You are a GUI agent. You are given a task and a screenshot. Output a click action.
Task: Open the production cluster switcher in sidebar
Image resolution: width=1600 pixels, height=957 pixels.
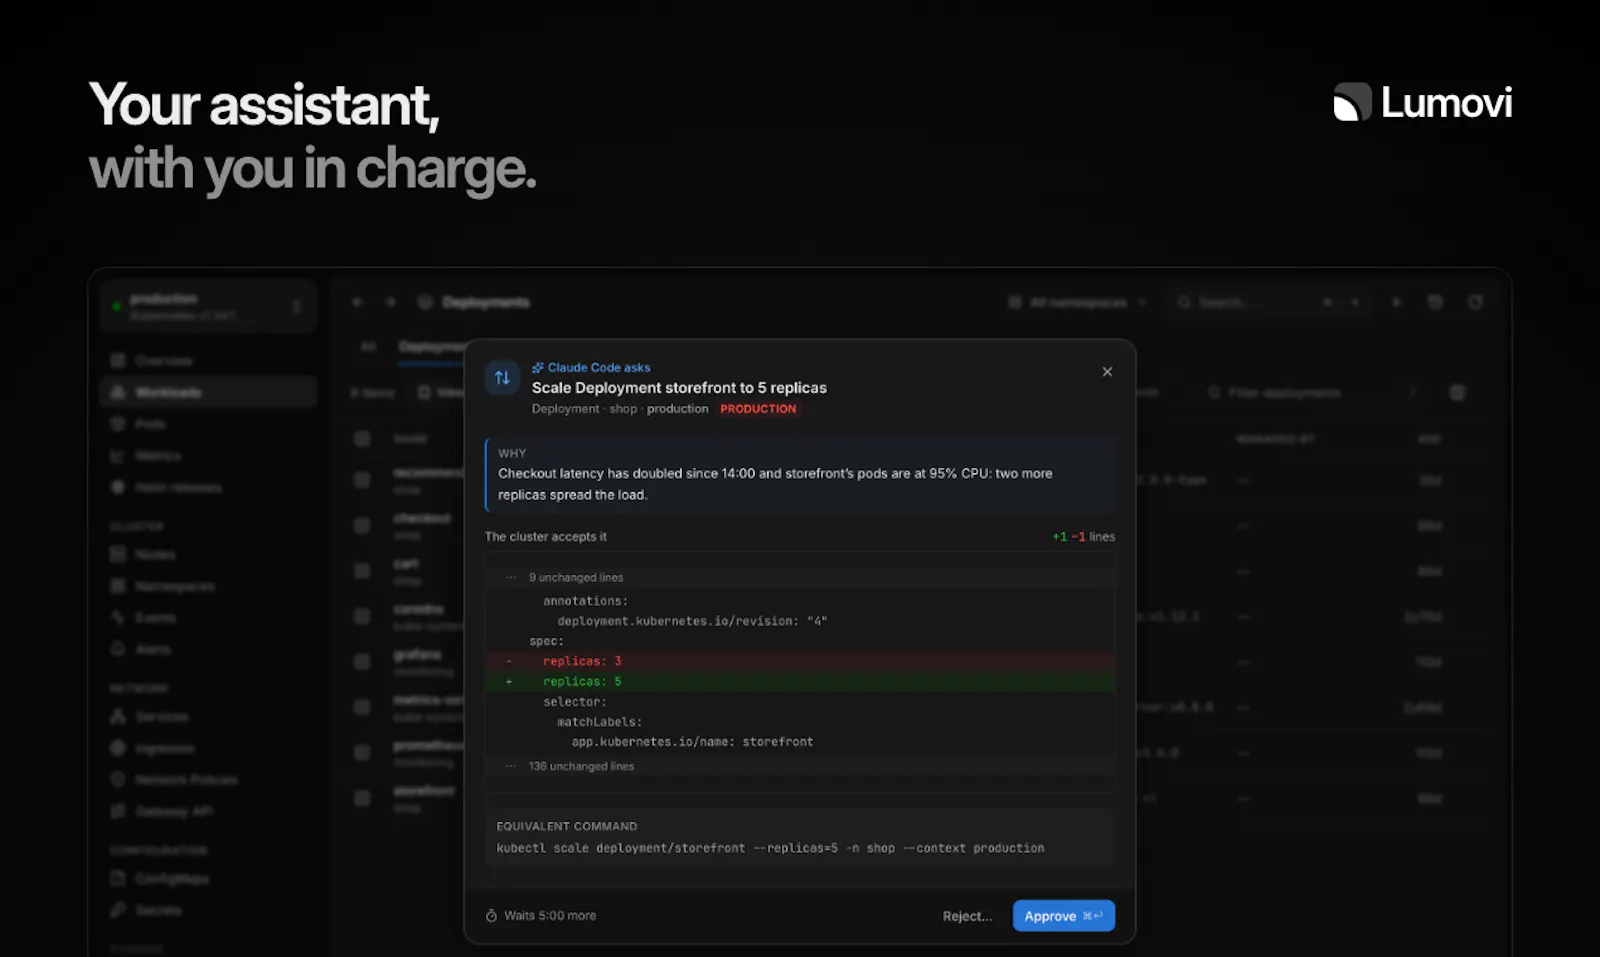[209, 306]
